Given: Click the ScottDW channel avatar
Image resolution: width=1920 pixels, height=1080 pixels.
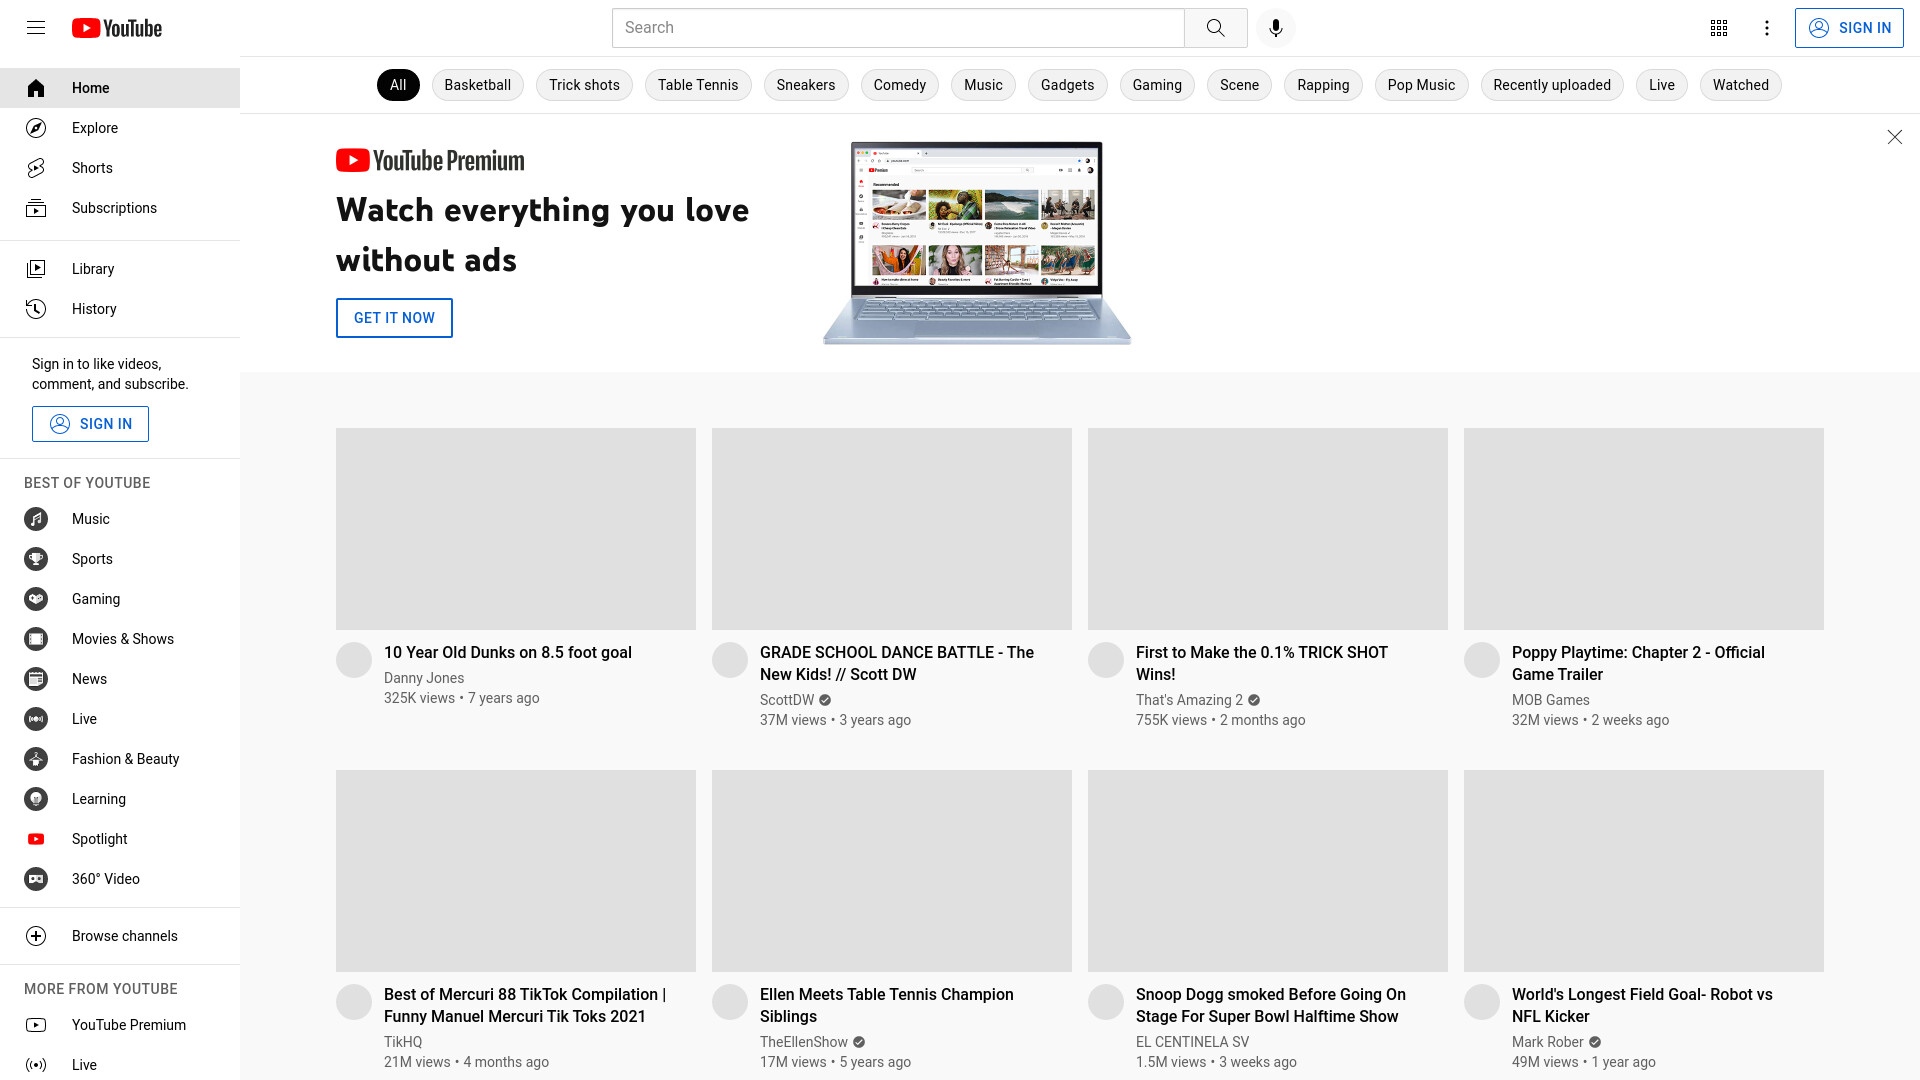Looking at the screenshot, I should click(730, 660).
